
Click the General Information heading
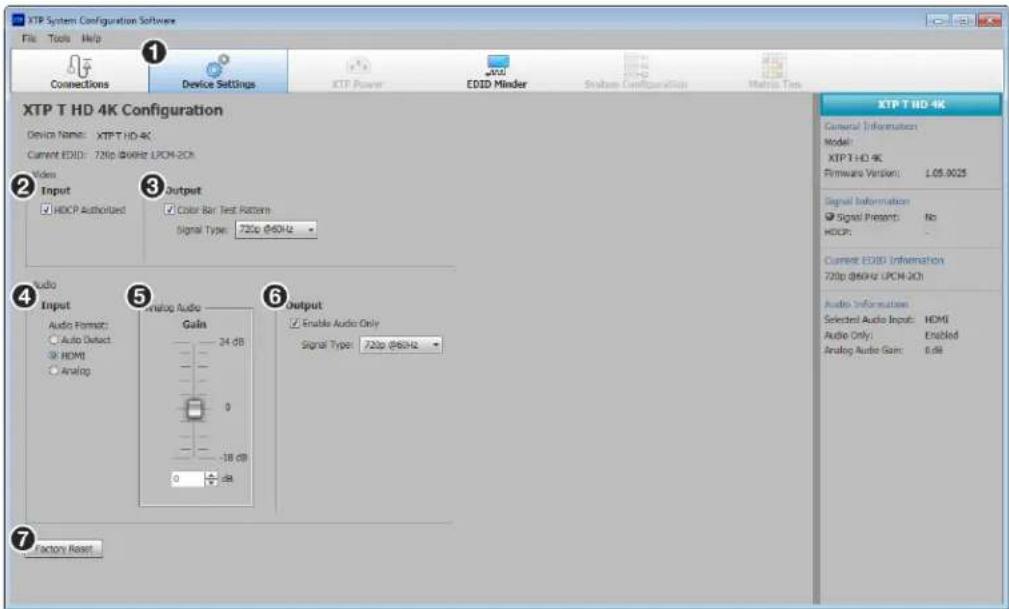point(871,127)
